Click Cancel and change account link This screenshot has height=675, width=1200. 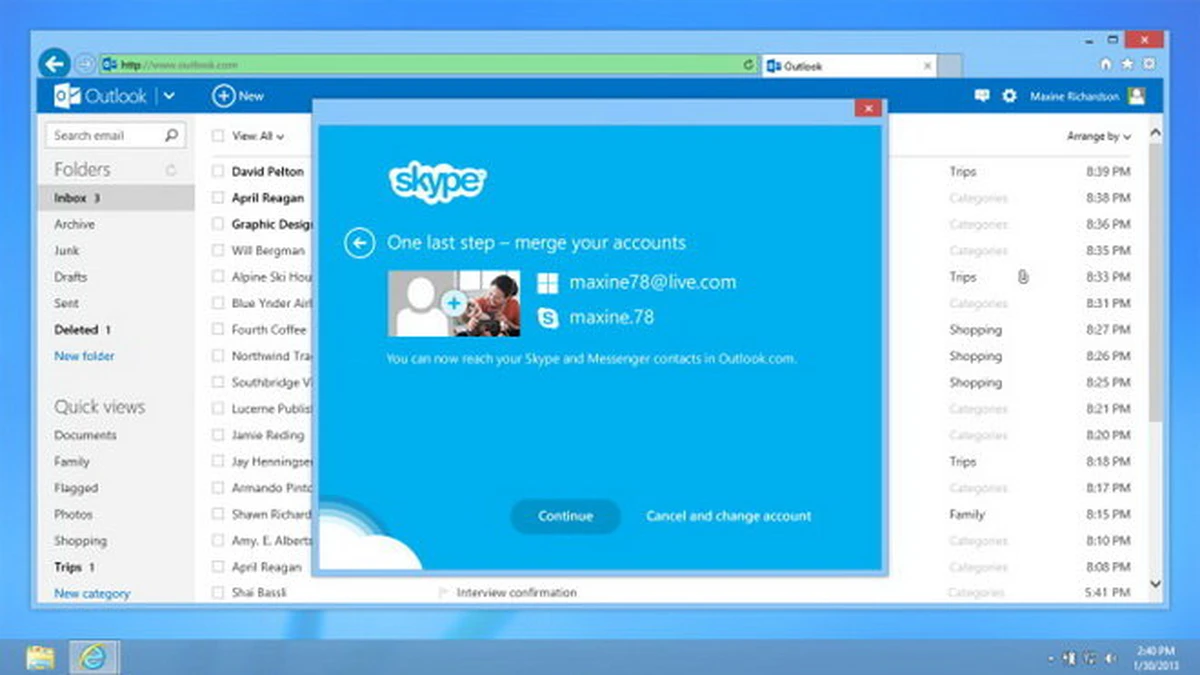pos(728,516)
